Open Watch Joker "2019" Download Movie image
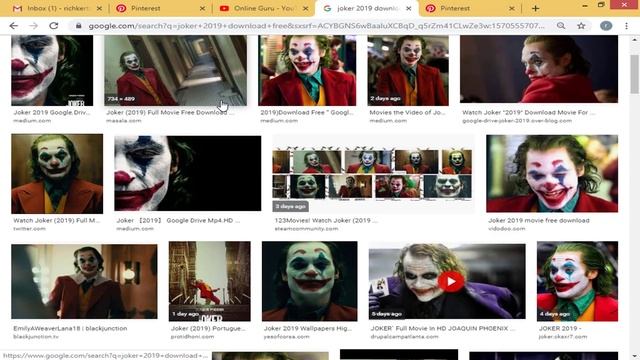This screenshot has width=640, height=360. pyautogui.click(x=539, y=69)
